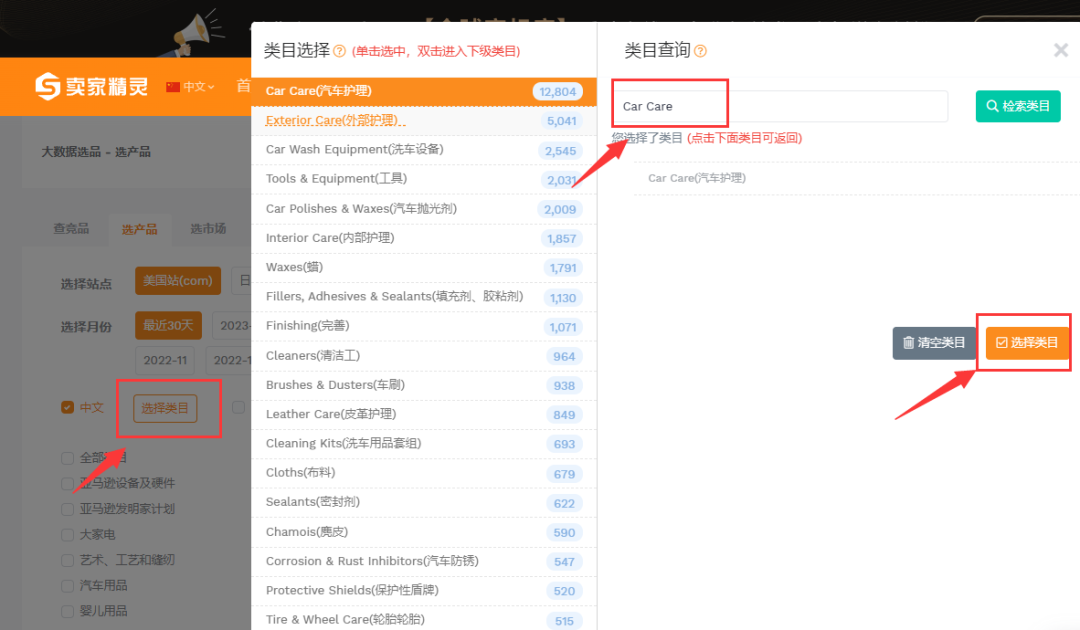Viewport: 1080px width, 630px height.
Task: Click the 最近30天 date range button
Action: tap(168, 325)
